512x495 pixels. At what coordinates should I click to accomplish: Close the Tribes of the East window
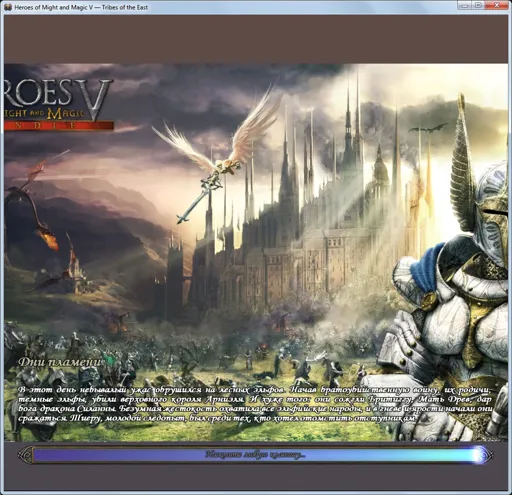(497, 6)
